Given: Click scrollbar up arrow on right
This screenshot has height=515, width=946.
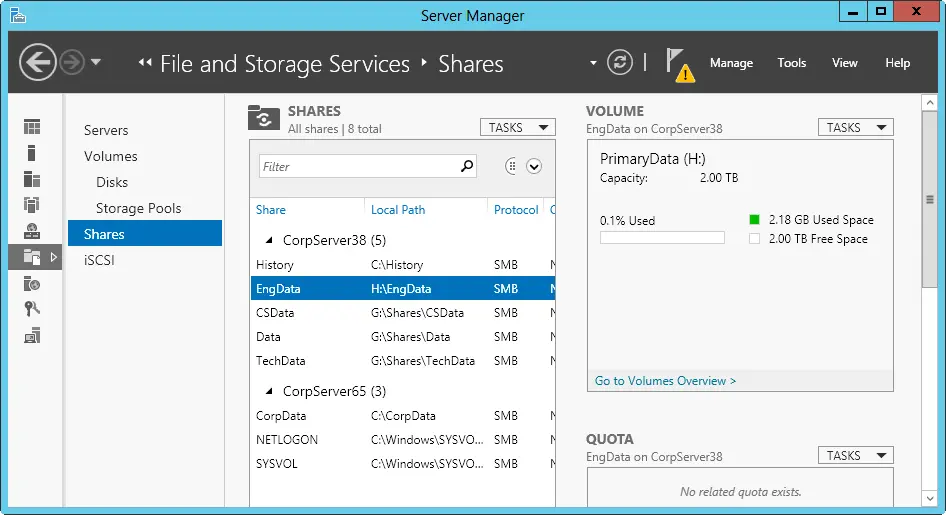Looking at the screenshot, I should (x=930, y=103).
